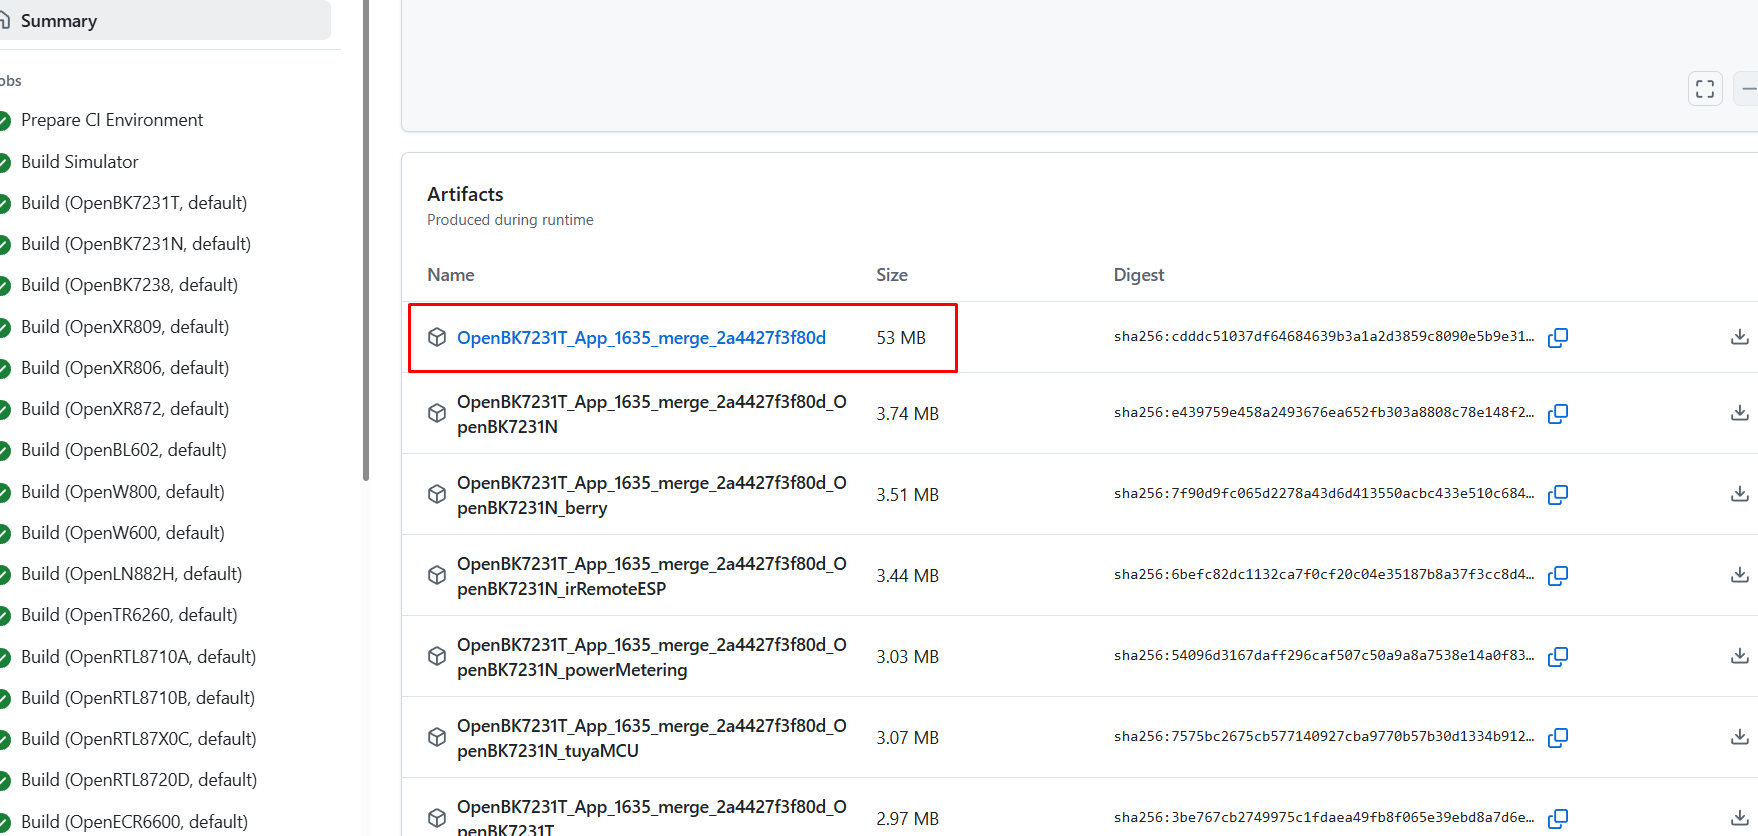Click package icon of OpenBK7231N_powerMetering row
This screenshot has height=836, width=1758.
(x=437, y=656)
